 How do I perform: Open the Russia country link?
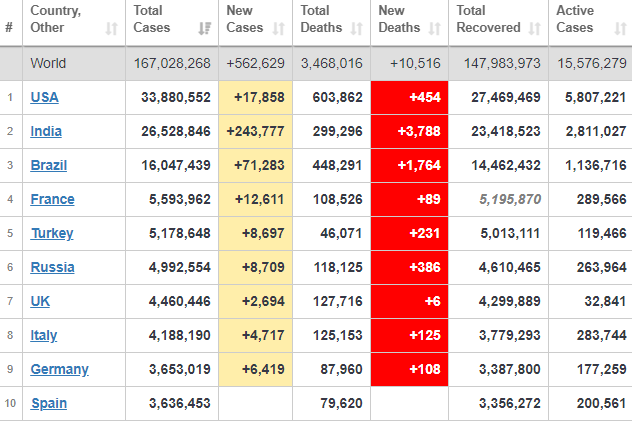coord(52,267)
